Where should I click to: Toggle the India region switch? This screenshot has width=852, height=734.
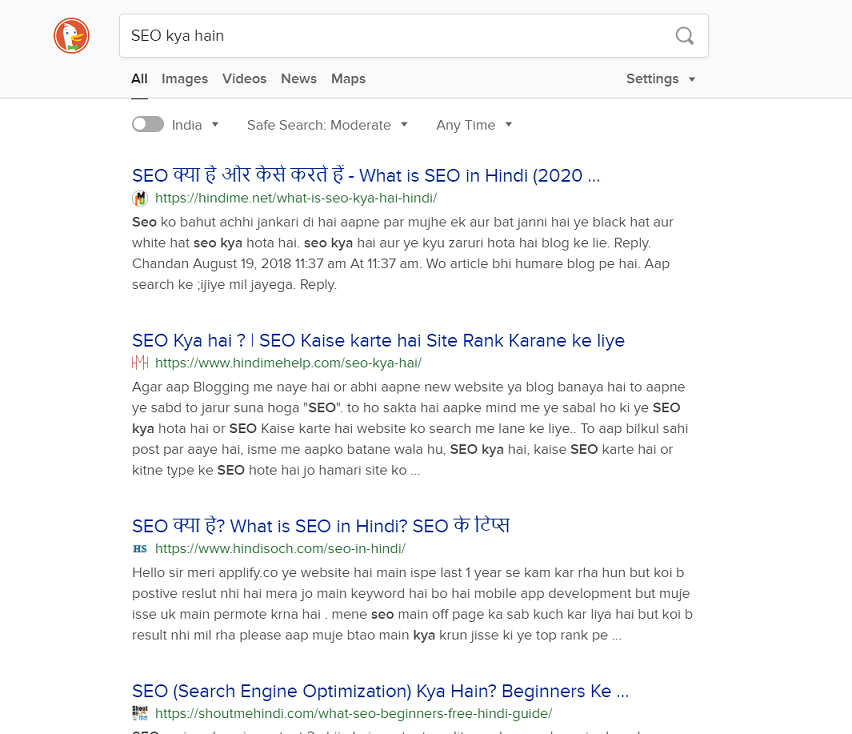pos(148,124)
